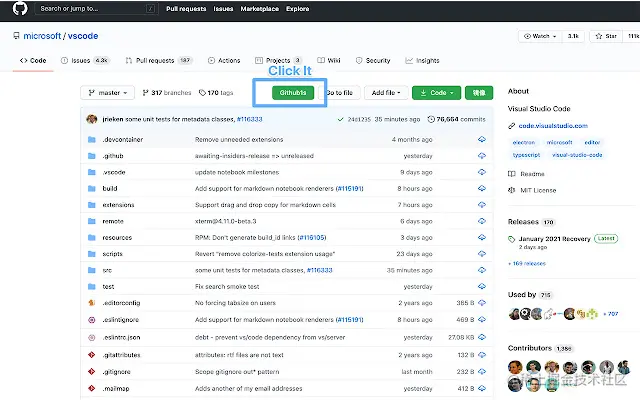This screenshot has width=640, height=400.
Task: Click the download icon for .gitignore
Action: [482, 372]
